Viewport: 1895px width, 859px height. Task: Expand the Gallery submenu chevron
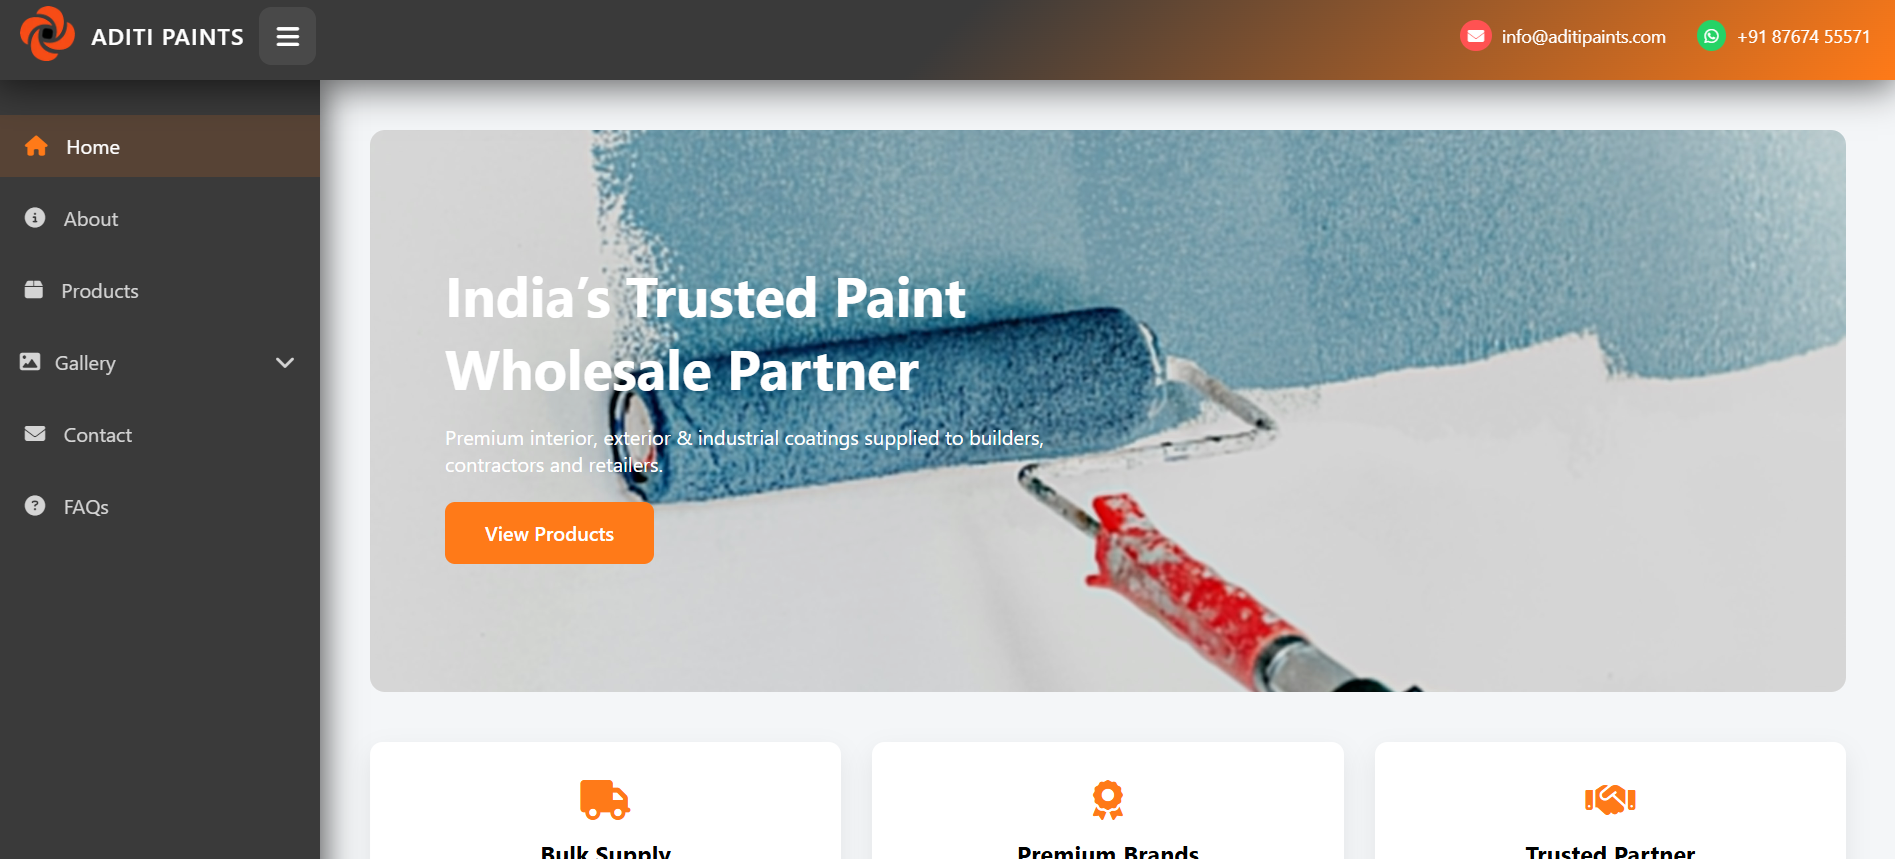click(285, 362)
